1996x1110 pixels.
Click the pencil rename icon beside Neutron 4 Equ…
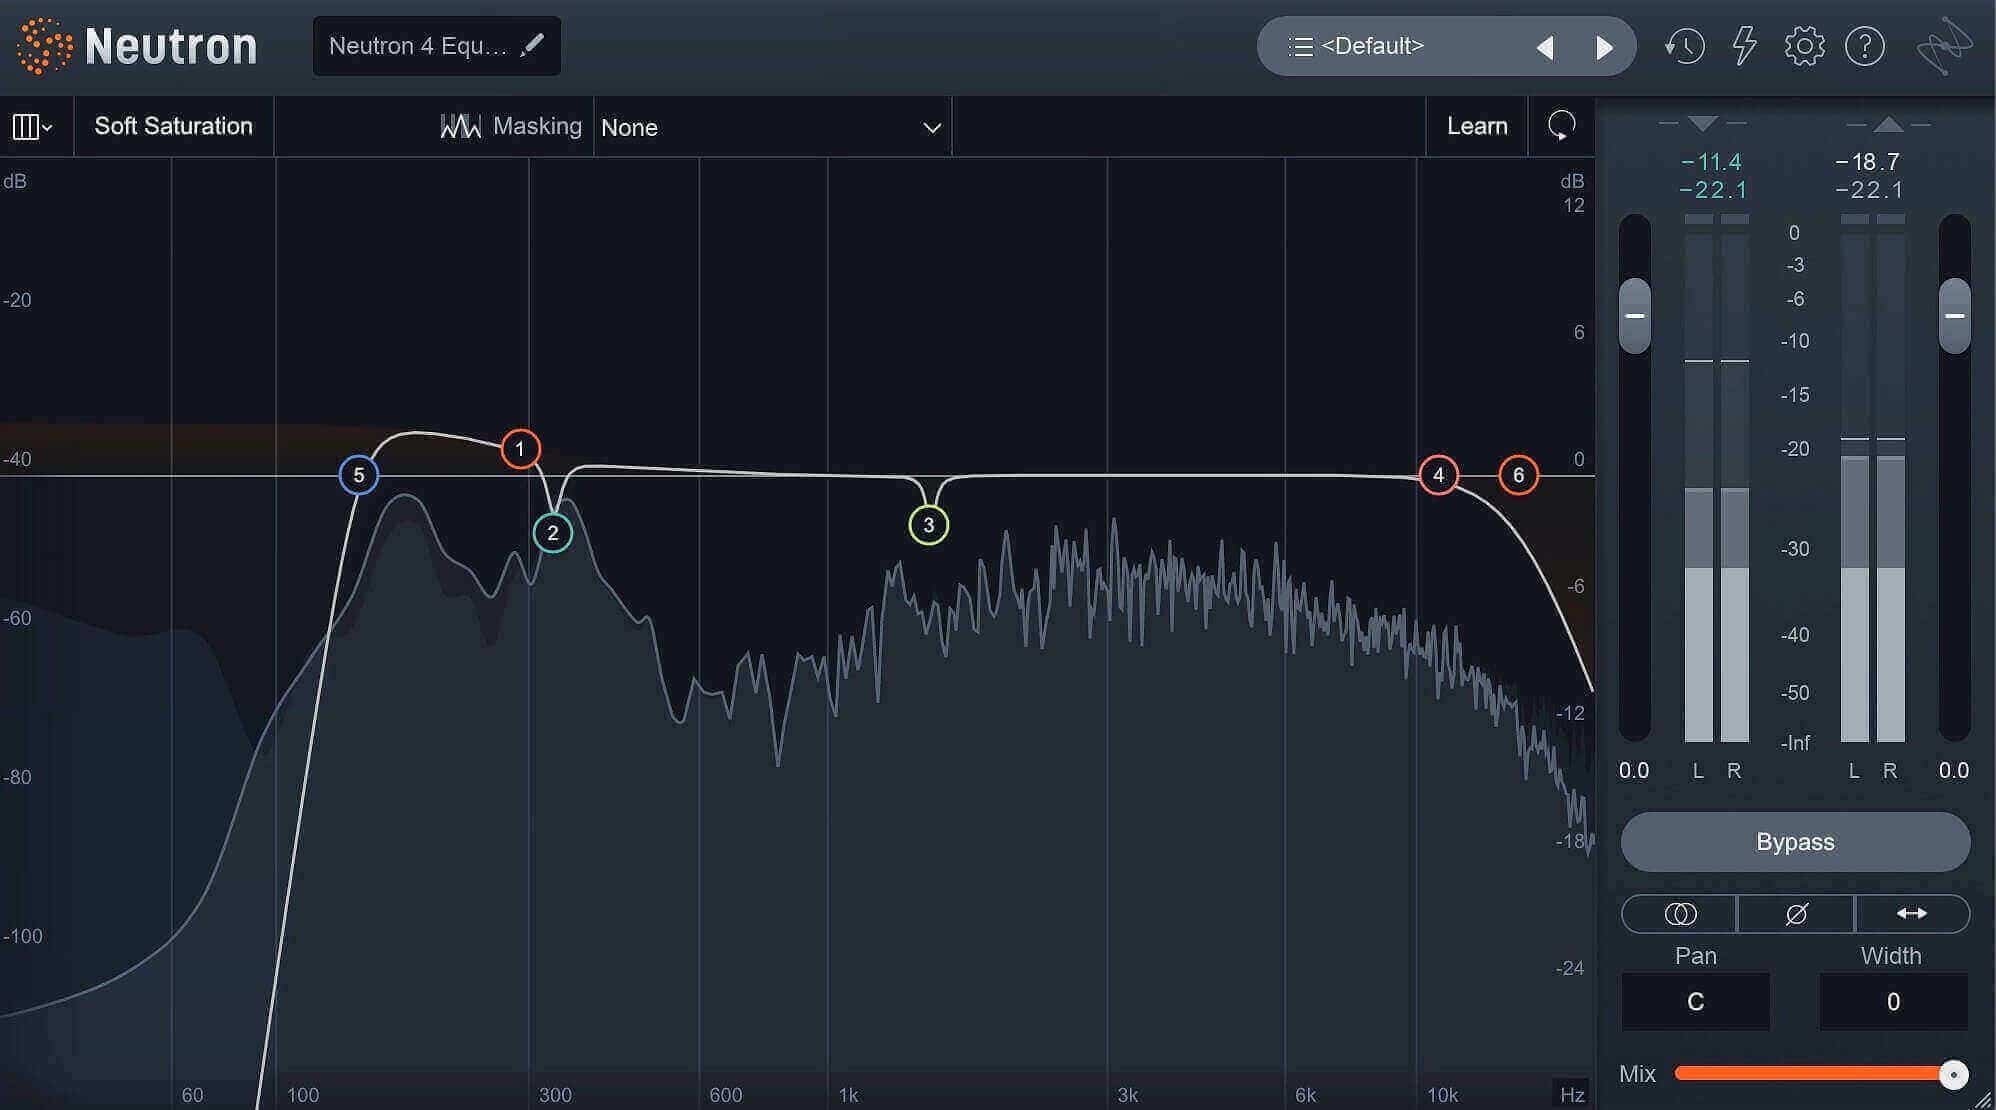(532, 45)
